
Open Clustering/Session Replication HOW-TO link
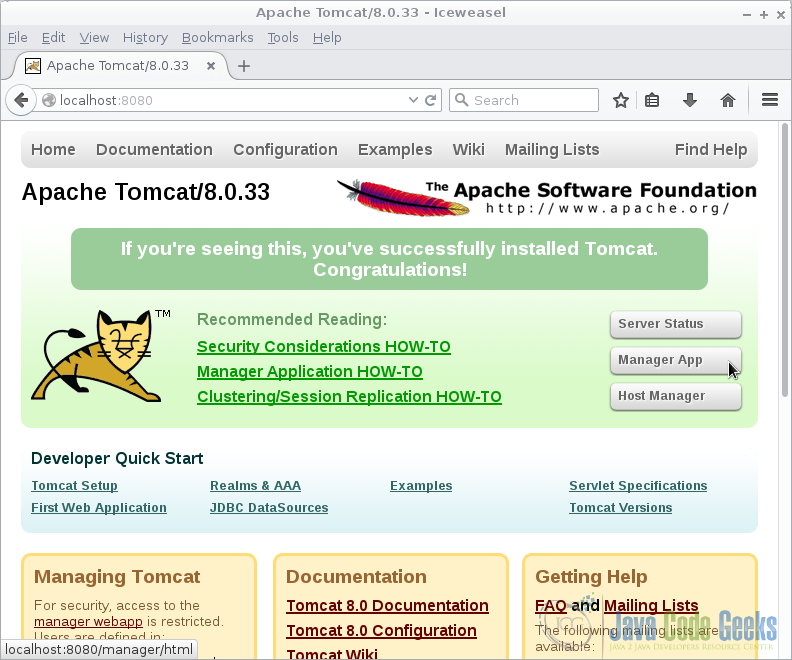click(349, 397)
